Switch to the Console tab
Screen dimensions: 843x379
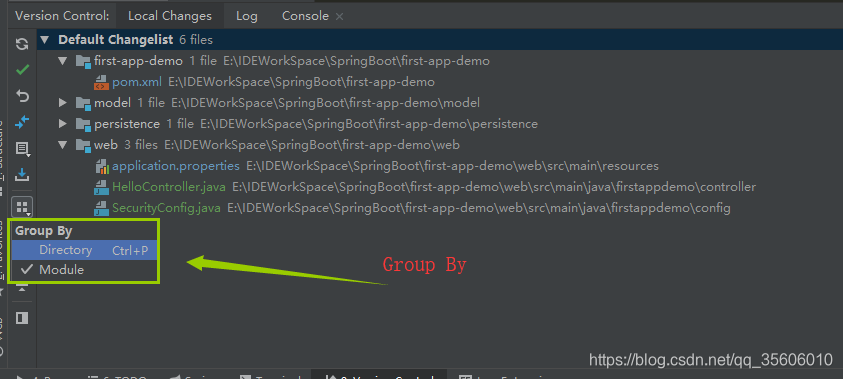tap(305, 16)
